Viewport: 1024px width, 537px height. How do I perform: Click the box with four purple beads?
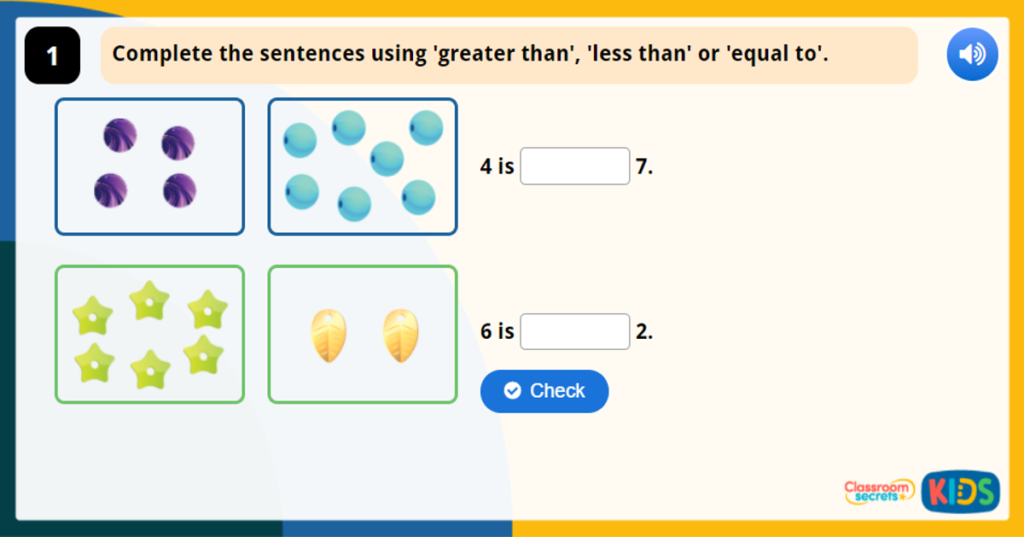(x=149, y=166)
